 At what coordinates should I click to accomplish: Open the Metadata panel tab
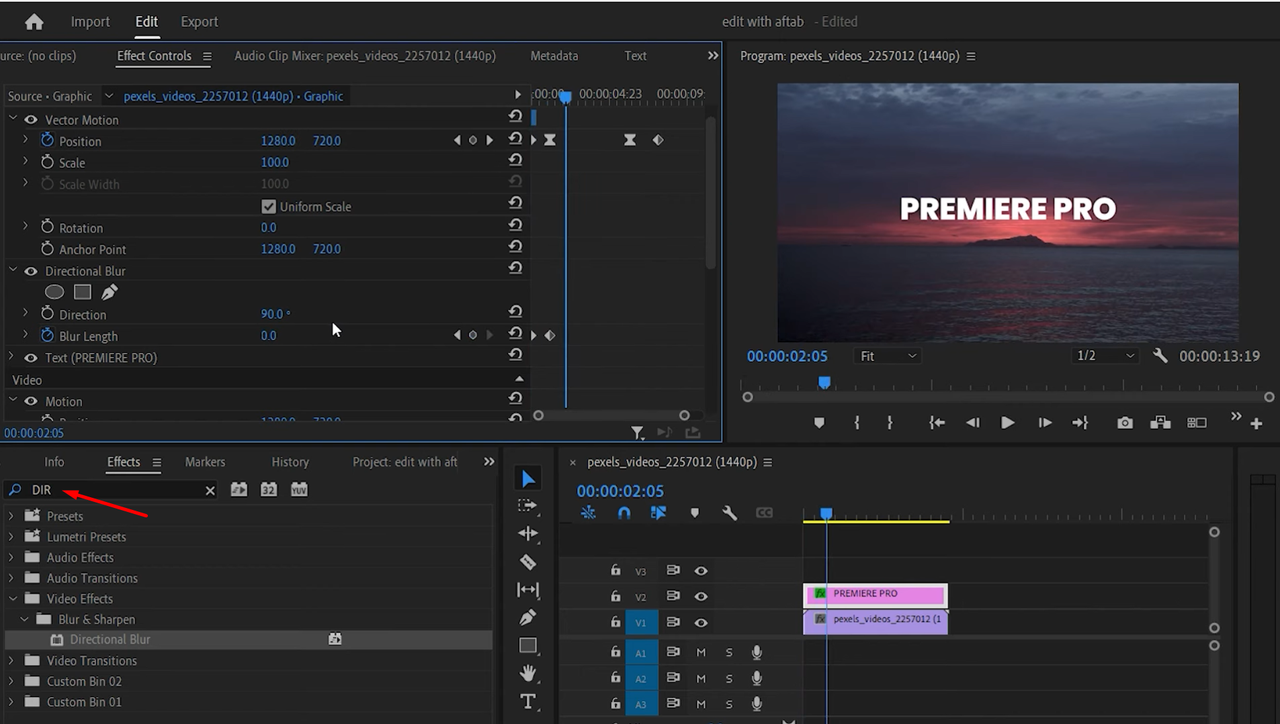coord(554,56)
